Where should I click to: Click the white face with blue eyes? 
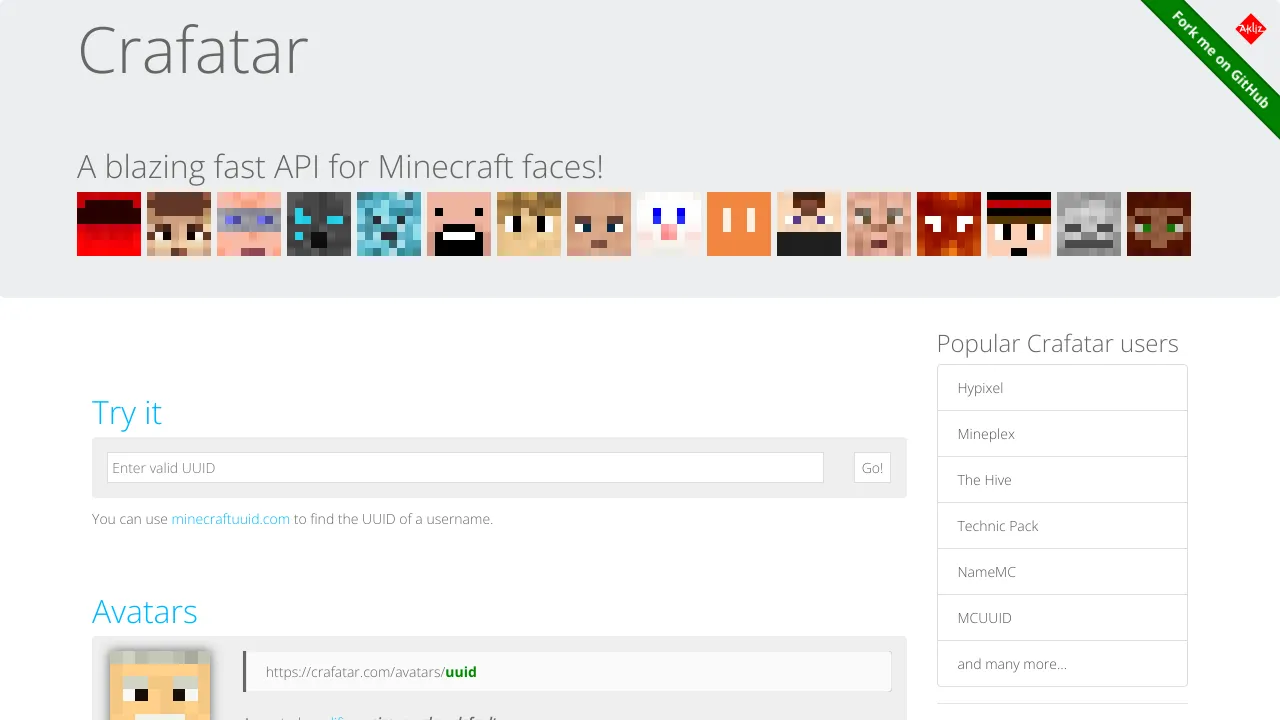pos(669,224)
